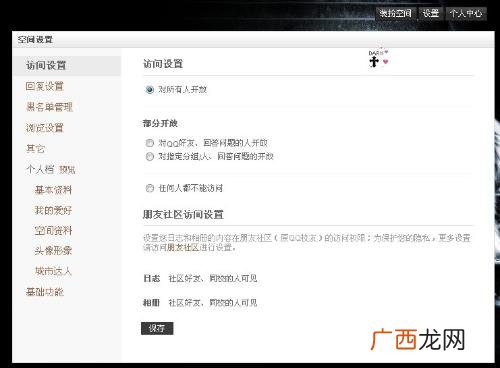Open 我的爱好 sub-item

tap(53, 210)
